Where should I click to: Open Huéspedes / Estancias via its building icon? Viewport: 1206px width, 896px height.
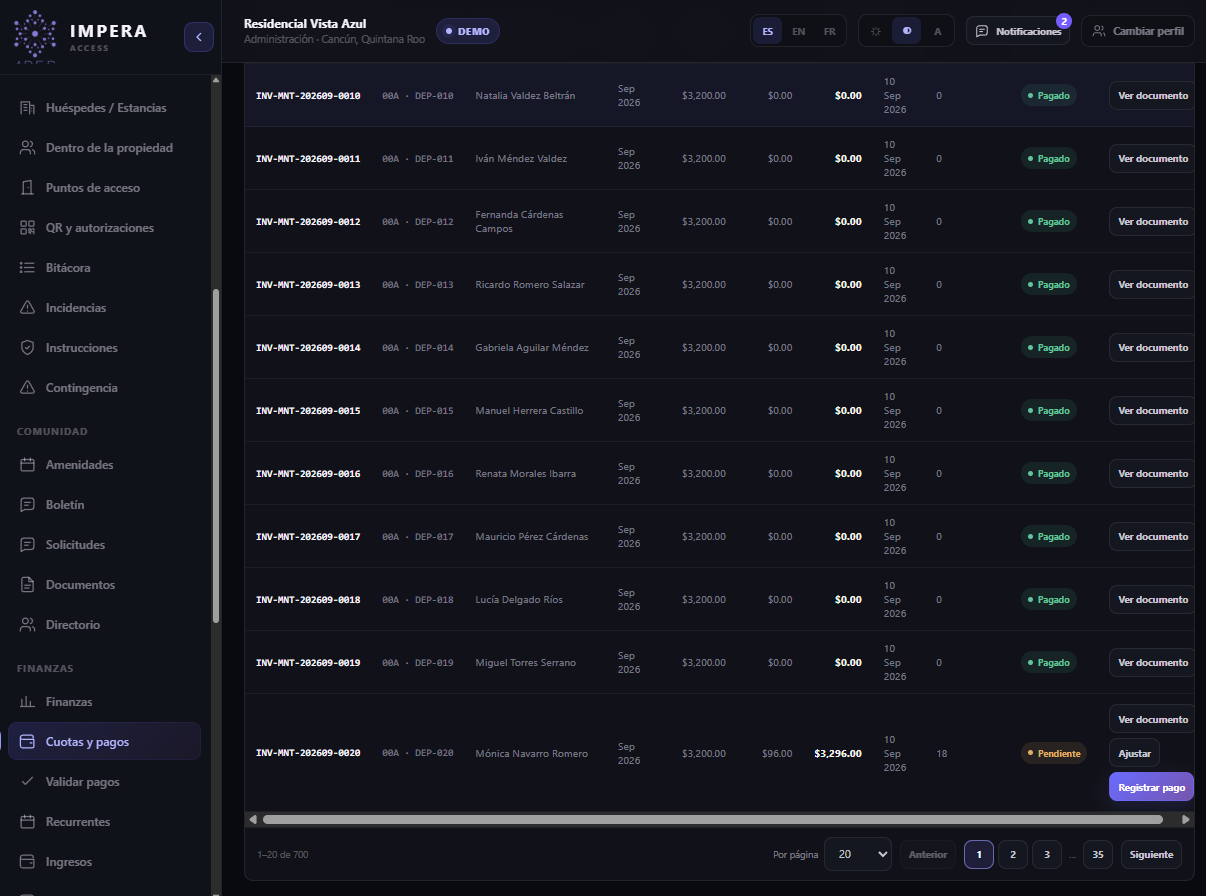point(27,108)
